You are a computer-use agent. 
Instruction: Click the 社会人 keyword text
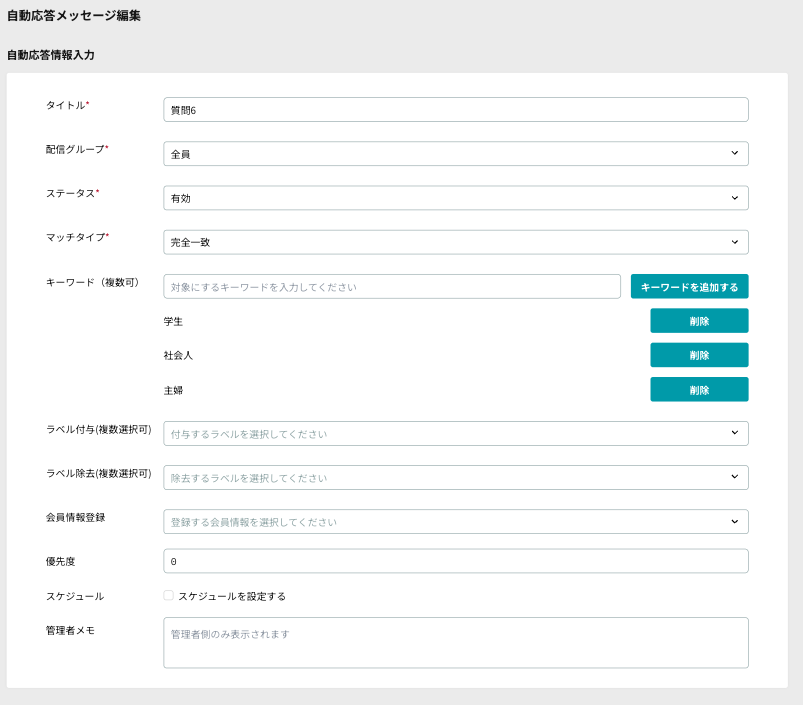click(178, 355)
